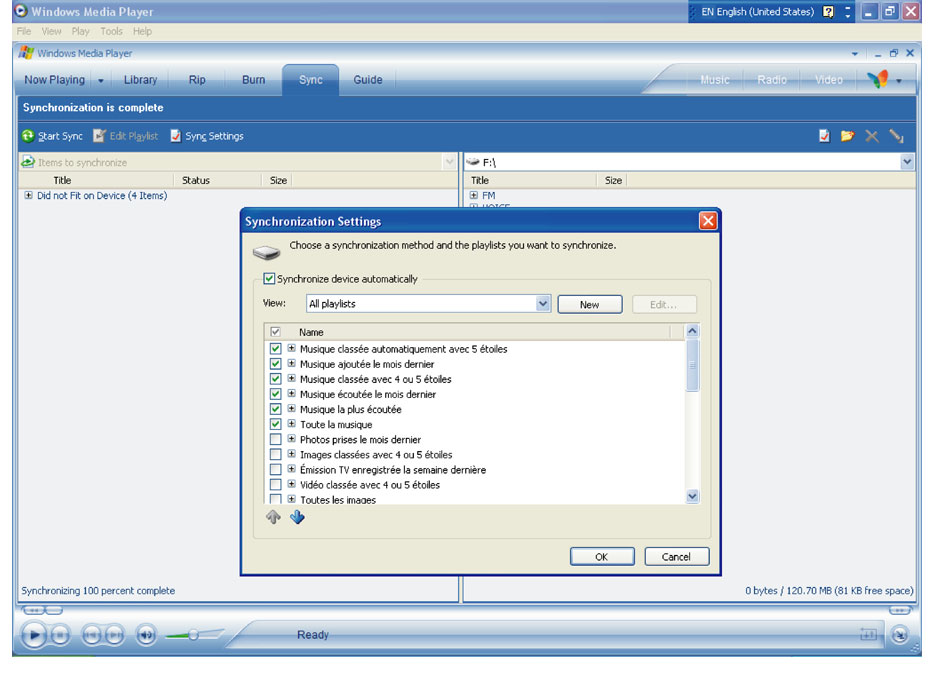Click the blue move down arrow
Viewport: 928px width, 697px height.
point(297,517)
